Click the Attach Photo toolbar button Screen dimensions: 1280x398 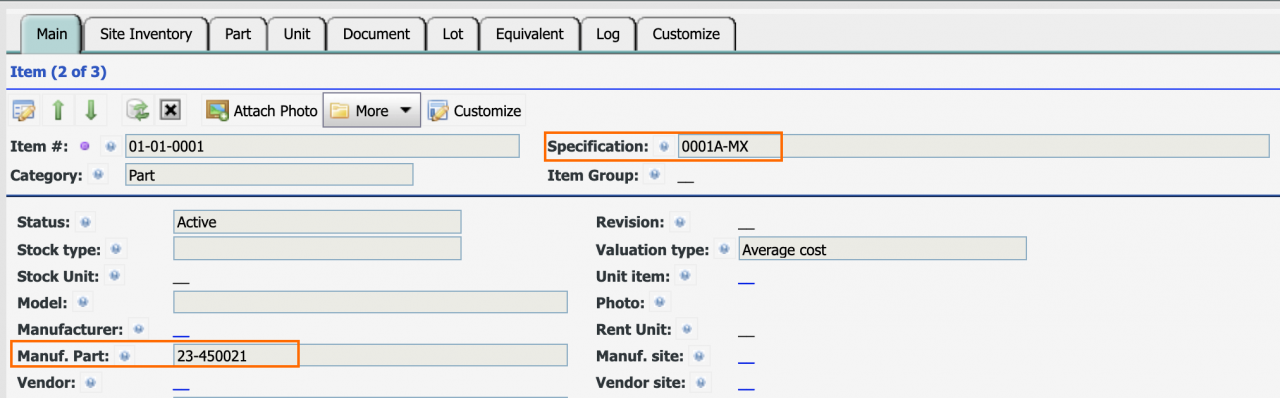click(x=262, y=111)
